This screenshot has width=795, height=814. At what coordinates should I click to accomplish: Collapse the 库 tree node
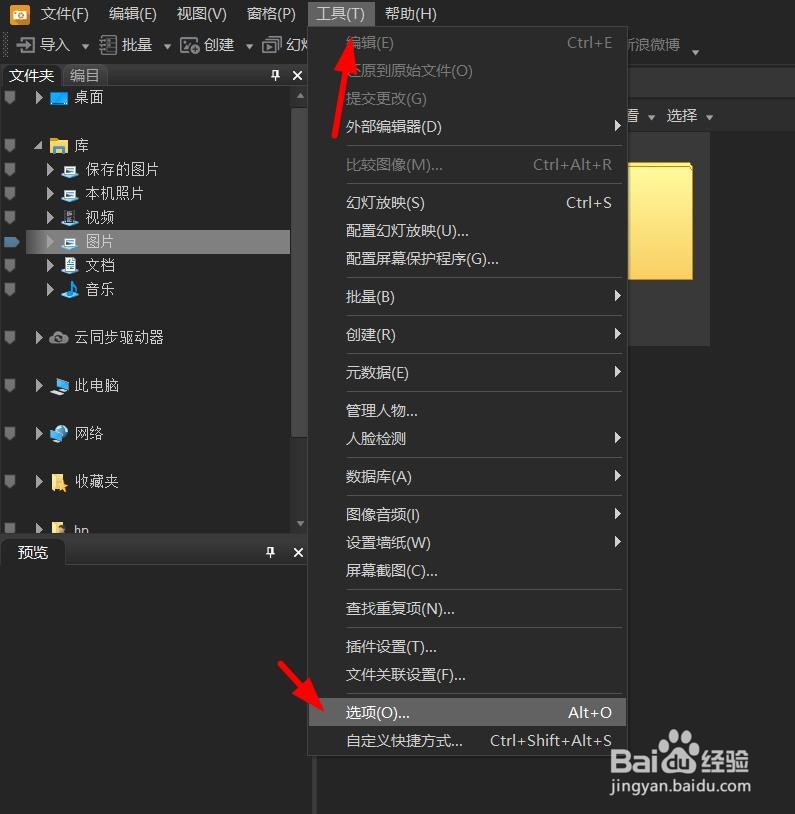coord(38,146)
